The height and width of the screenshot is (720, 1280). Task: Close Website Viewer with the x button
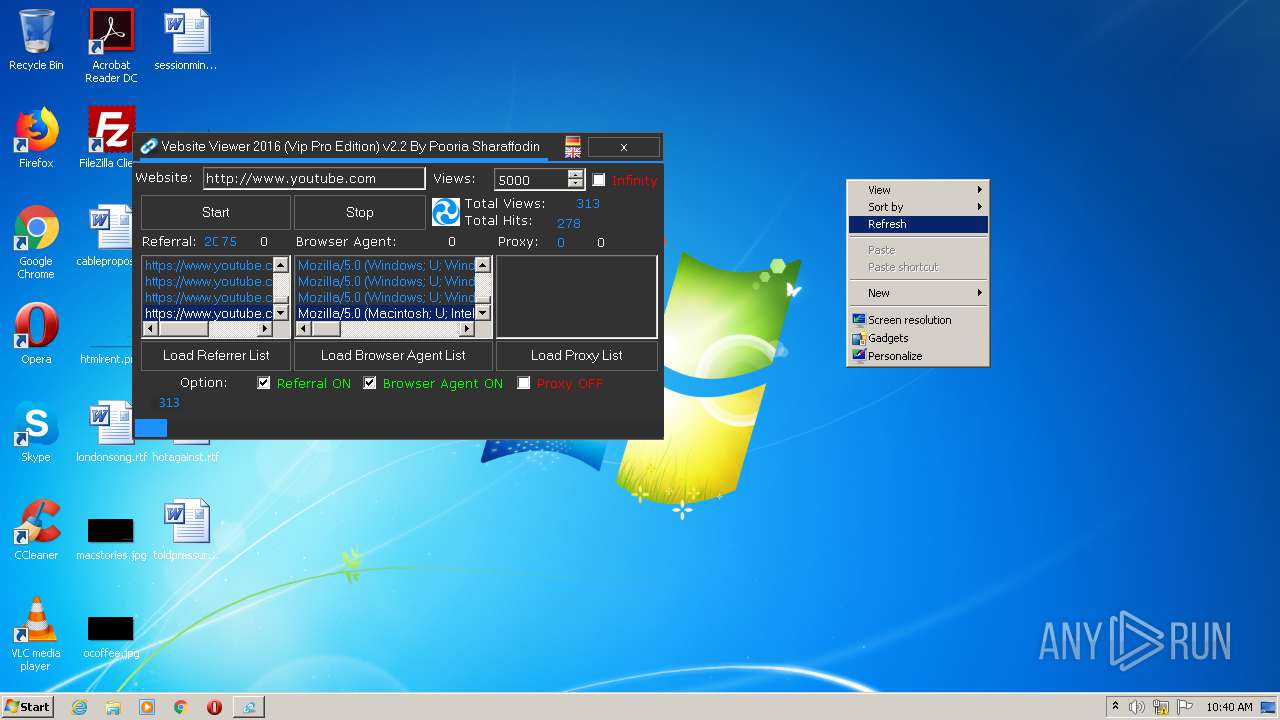coord(624,147)
